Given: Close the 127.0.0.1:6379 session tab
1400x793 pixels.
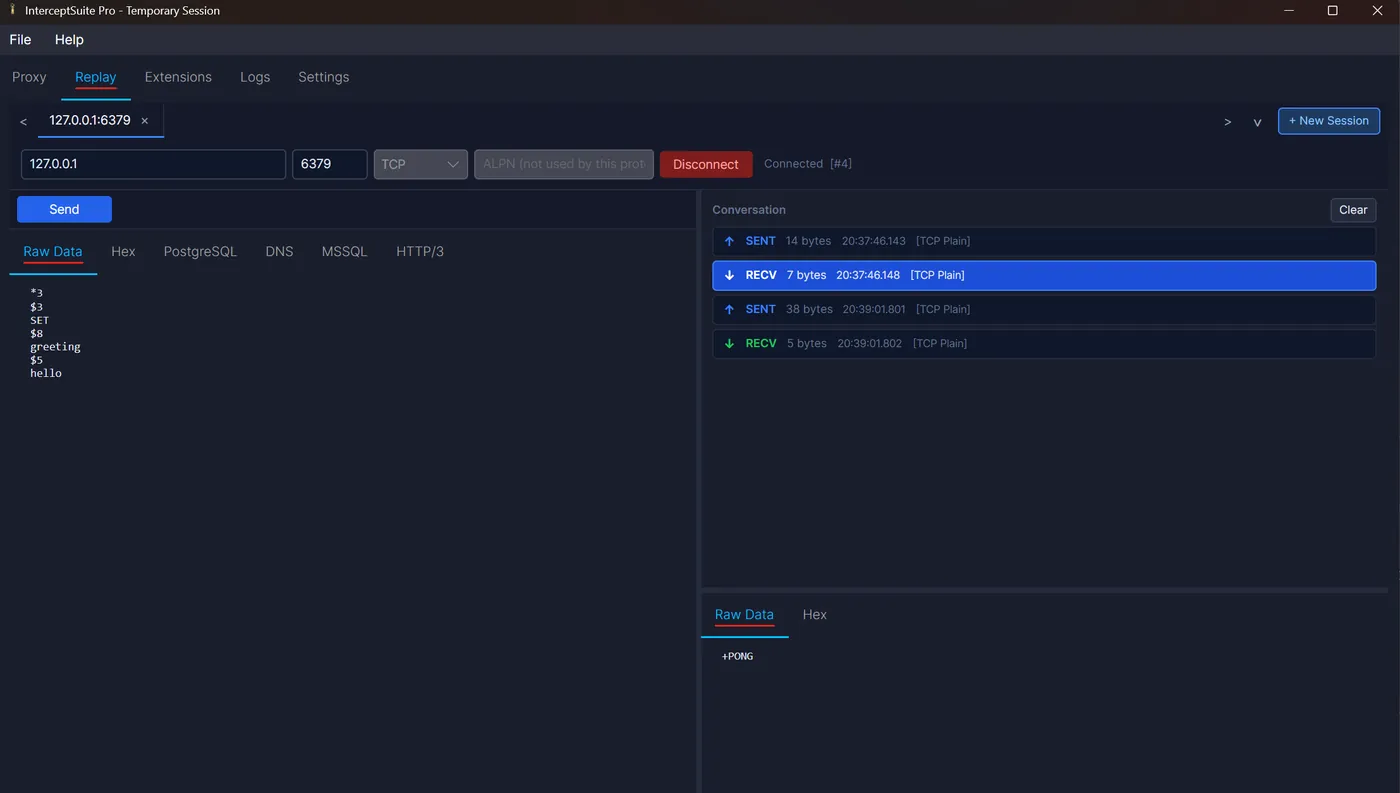Looking at the screenshot, I should coord(145,121).
